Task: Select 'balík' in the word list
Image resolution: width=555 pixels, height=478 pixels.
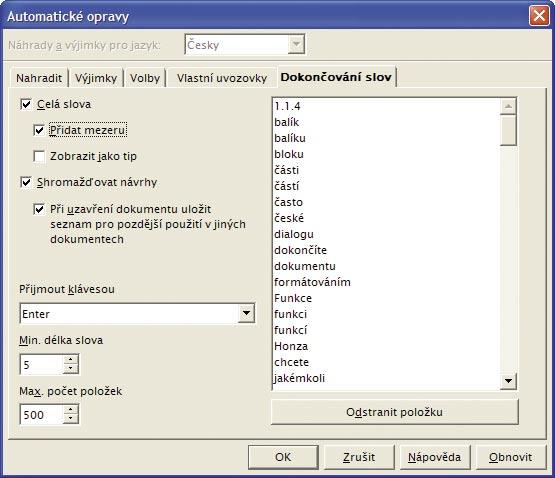Action: tap(387, 122)
